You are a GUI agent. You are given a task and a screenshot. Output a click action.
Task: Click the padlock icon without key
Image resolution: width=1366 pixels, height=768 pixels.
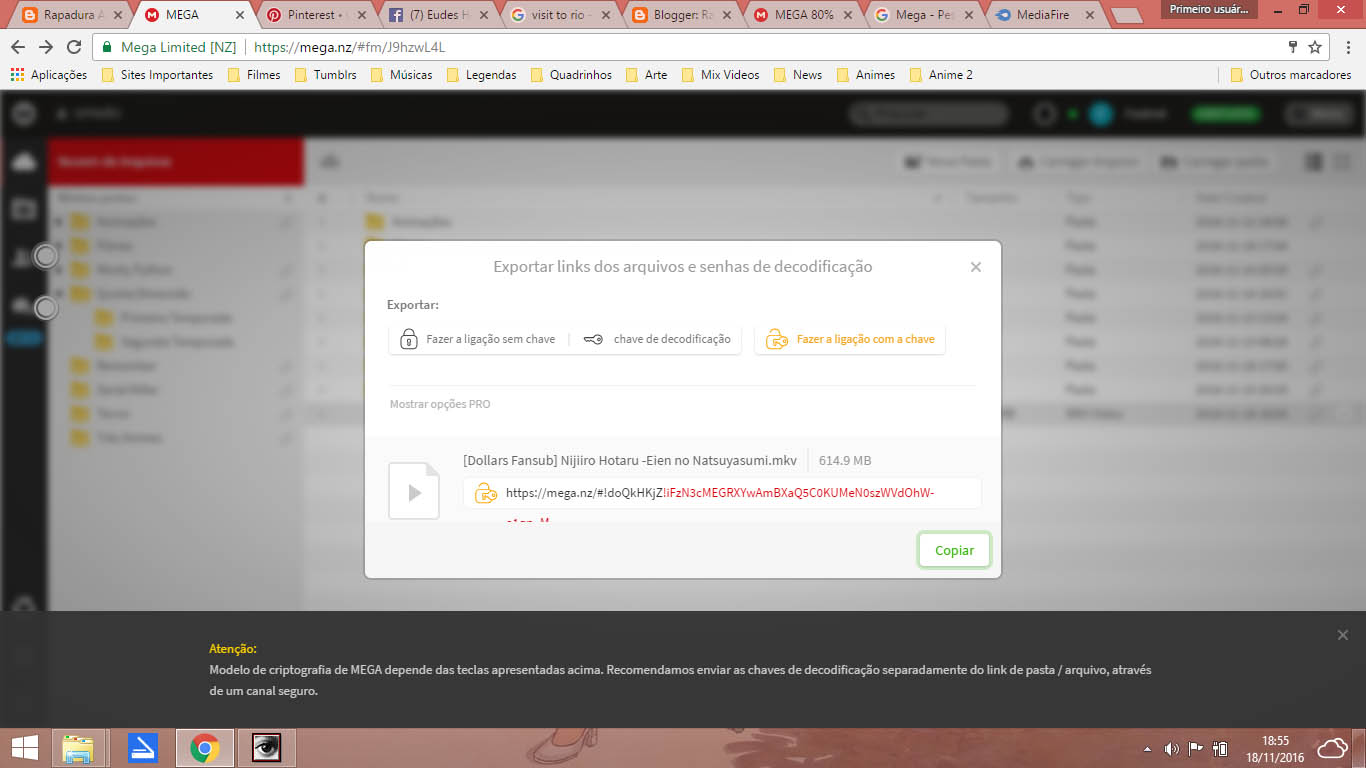(x=408, y=339)
